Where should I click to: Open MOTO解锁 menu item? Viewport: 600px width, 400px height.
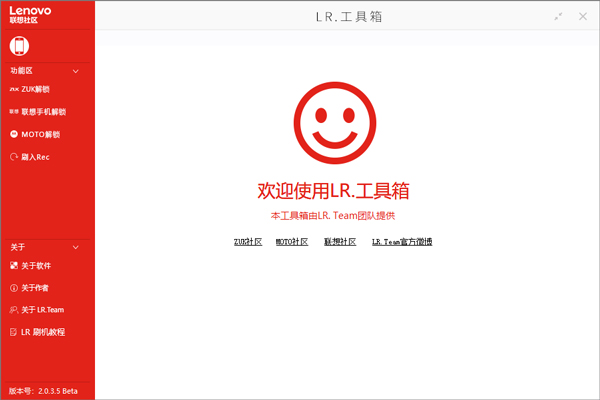[35, 134]
